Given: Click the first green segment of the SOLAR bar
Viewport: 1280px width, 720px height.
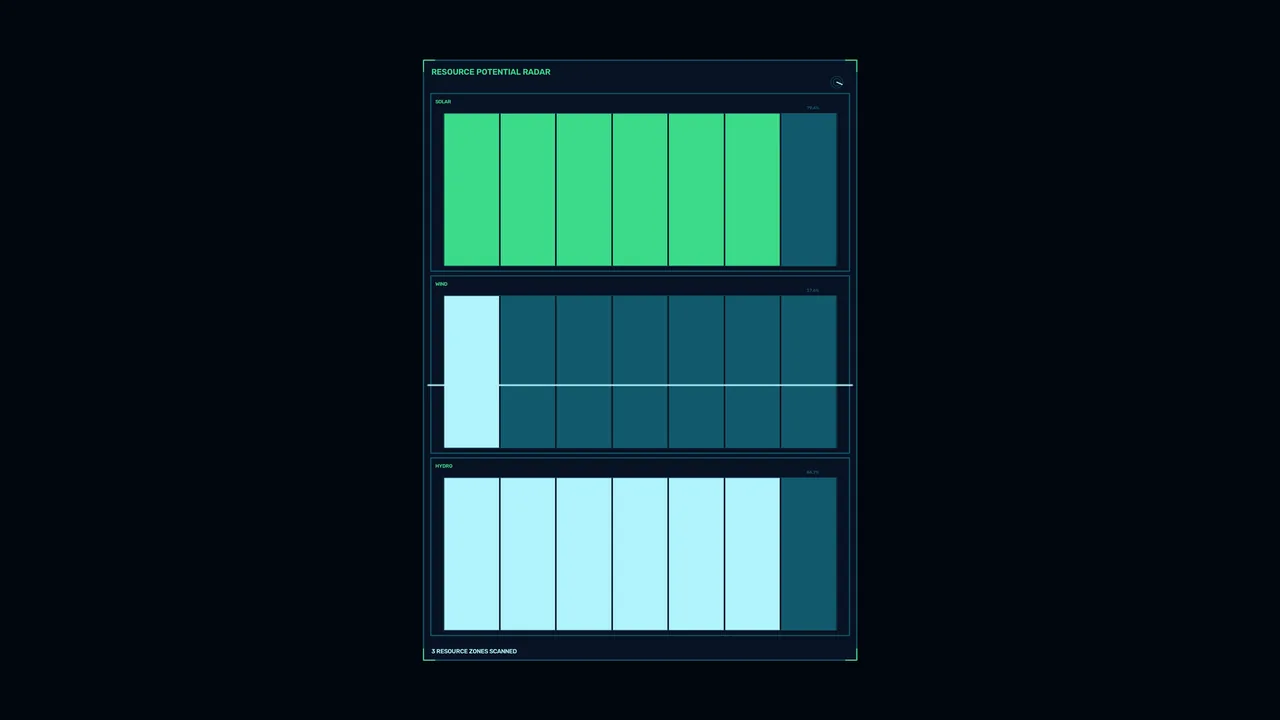Looking at the screenshot, I should pos(471,190).
